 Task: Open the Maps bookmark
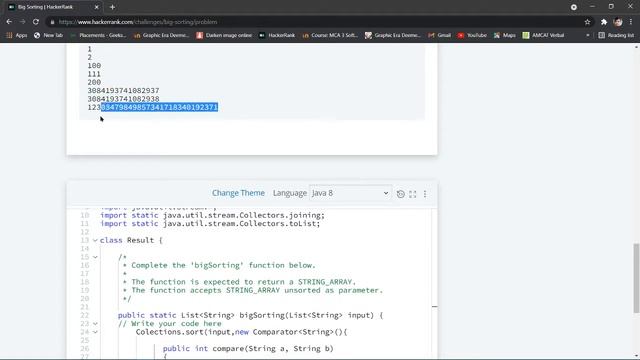504,36
